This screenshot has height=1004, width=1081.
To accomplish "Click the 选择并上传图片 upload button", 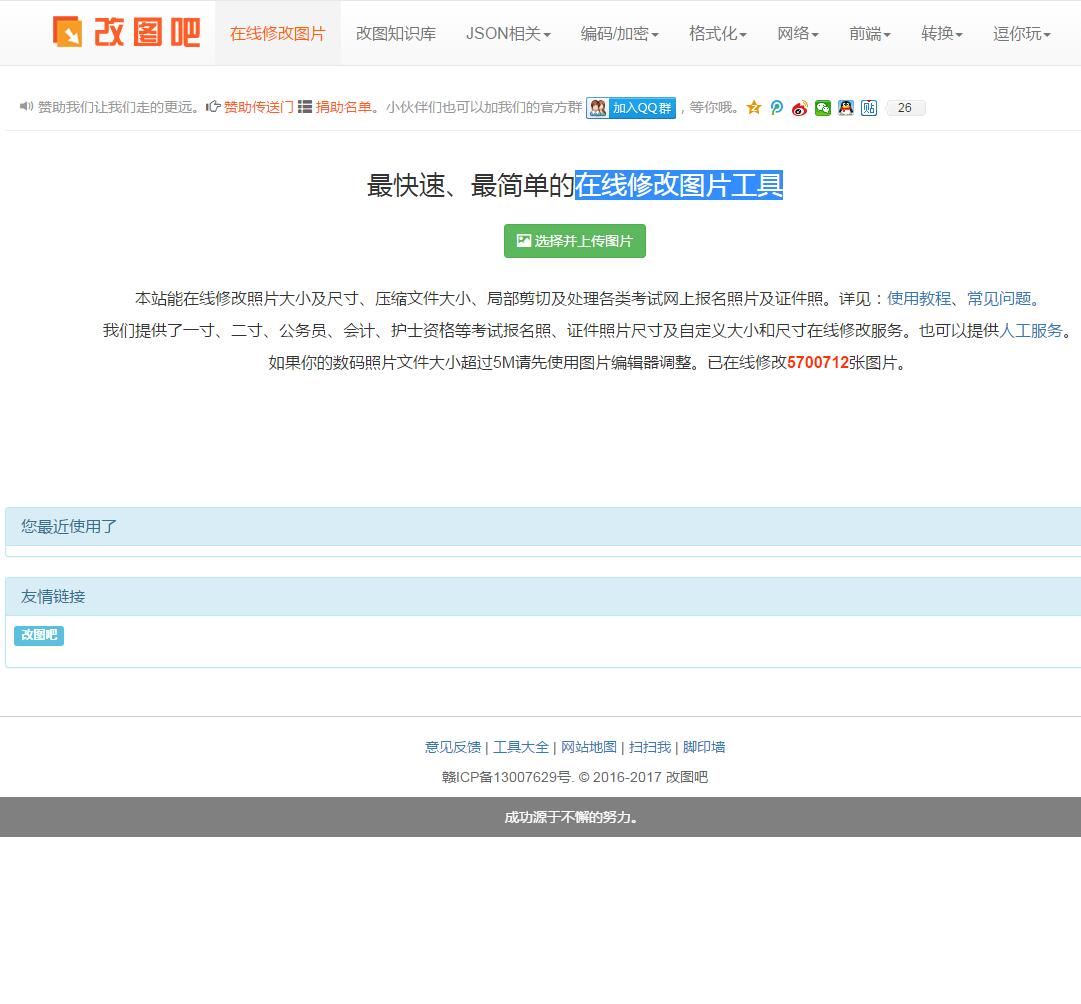I will coord(575,241).
